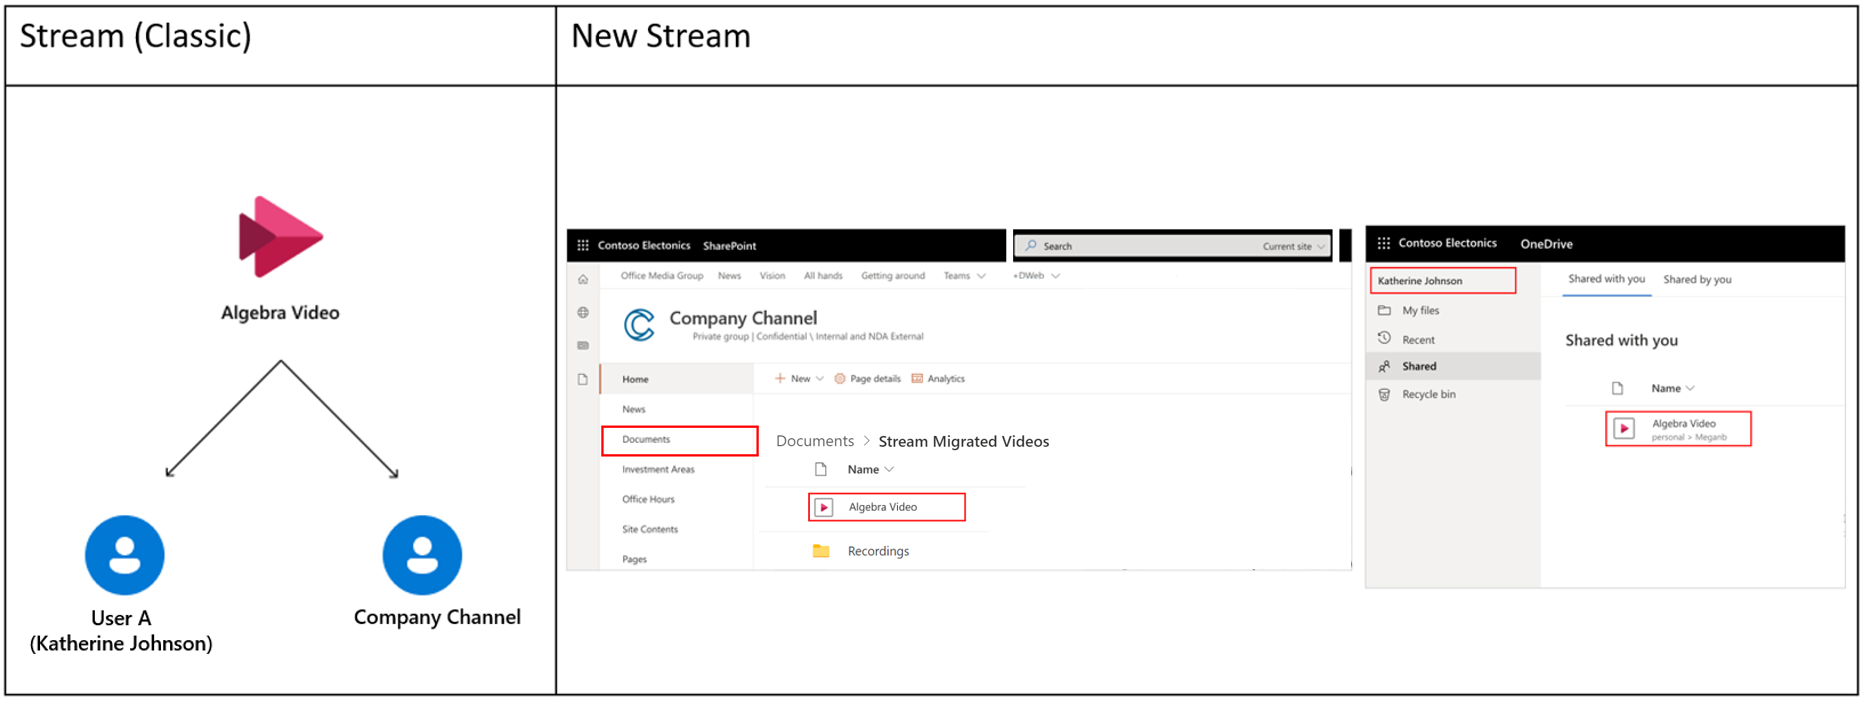Click the Documents breadcrumb link
The image size is (1863, 701).
pyautogui.click(x=815, y=441)
